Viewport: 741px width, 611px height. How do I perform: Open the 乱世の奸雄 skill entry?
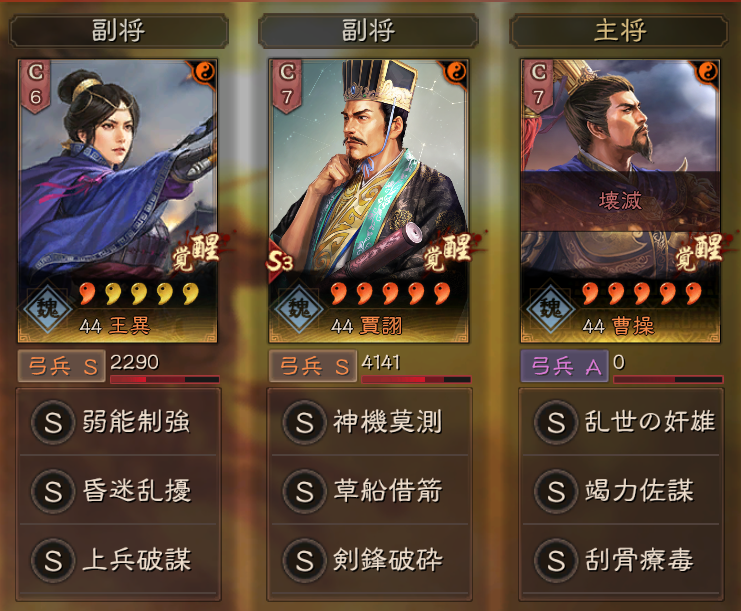point(621,422)
